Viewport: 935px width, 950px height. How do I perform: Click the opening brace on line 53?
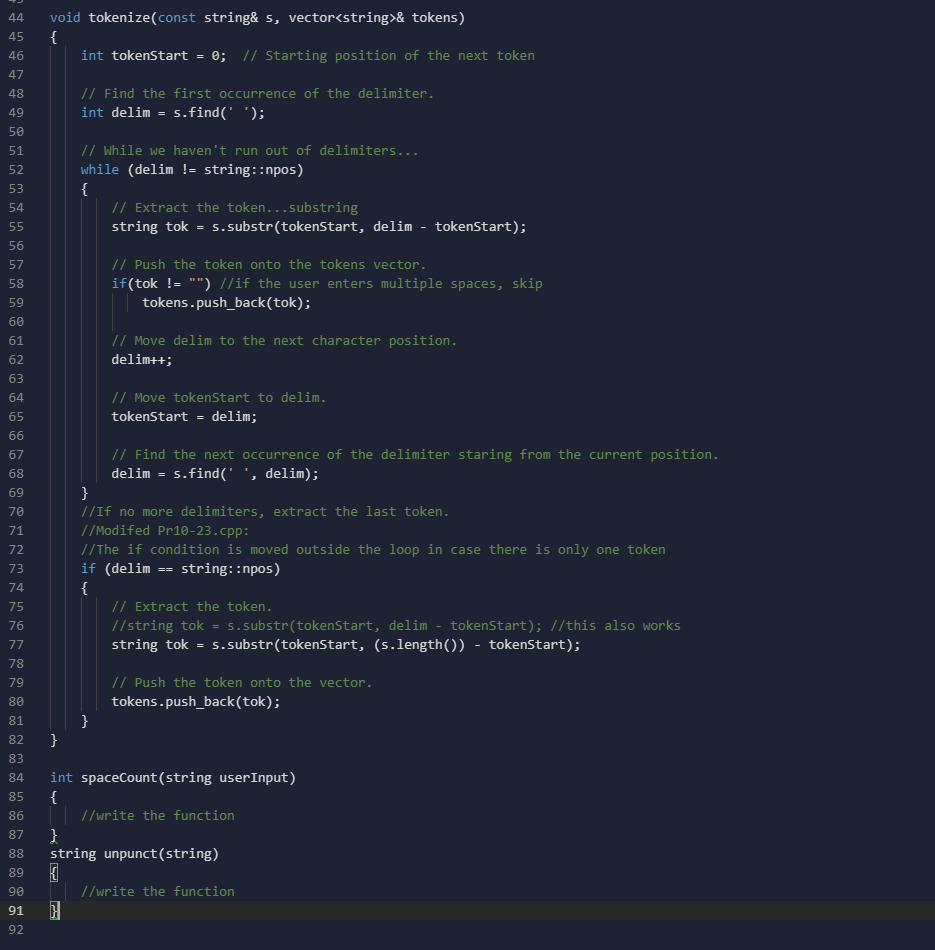(x=84, y=189)
